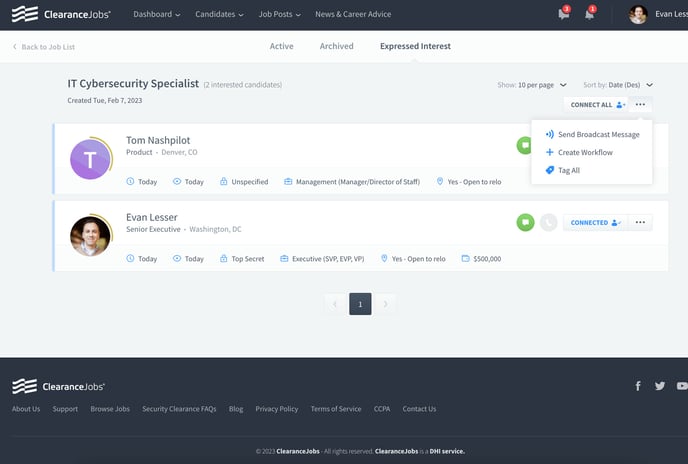Click the salary icon next to $500,000
This screenshot has width=688, height=464.
(466, 259)
